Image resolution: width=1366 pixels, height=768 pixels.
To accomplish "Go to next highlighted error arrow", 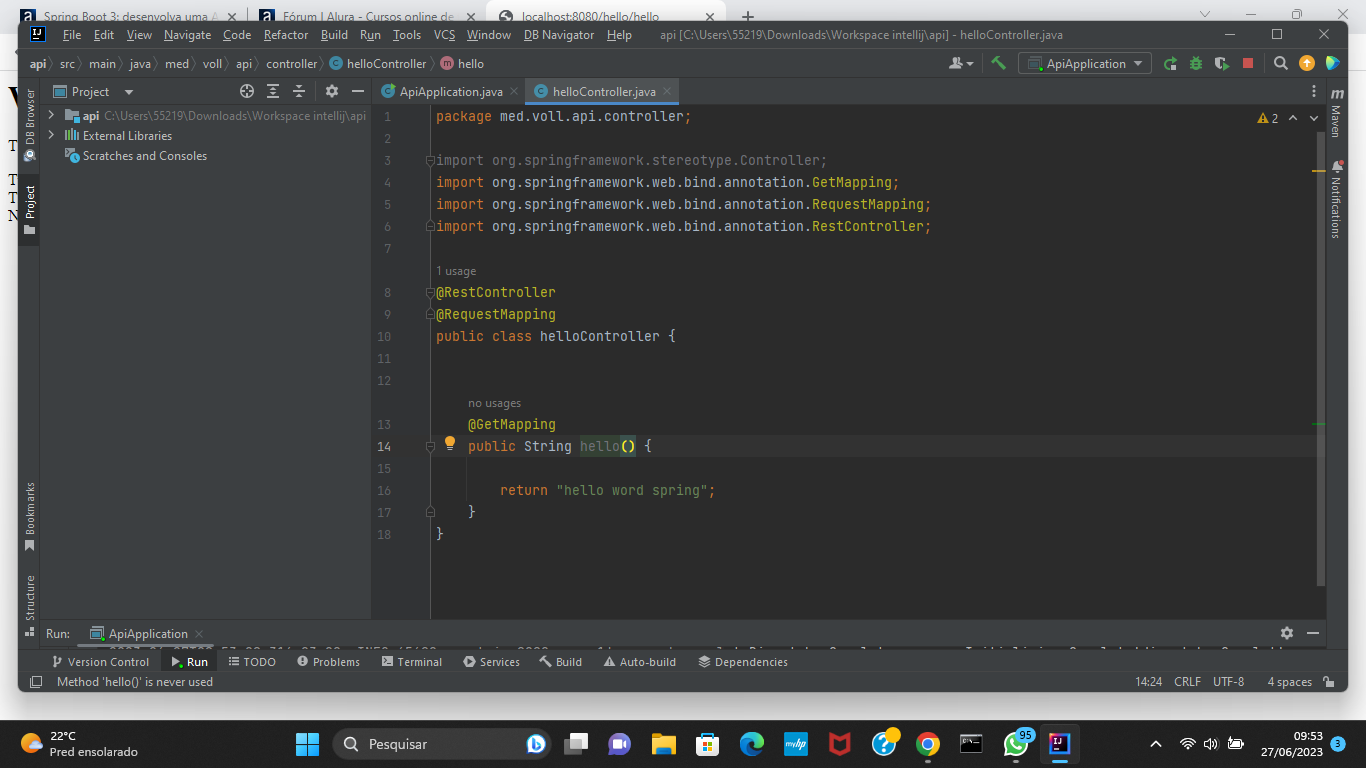I will click(x=1314, y=118).
